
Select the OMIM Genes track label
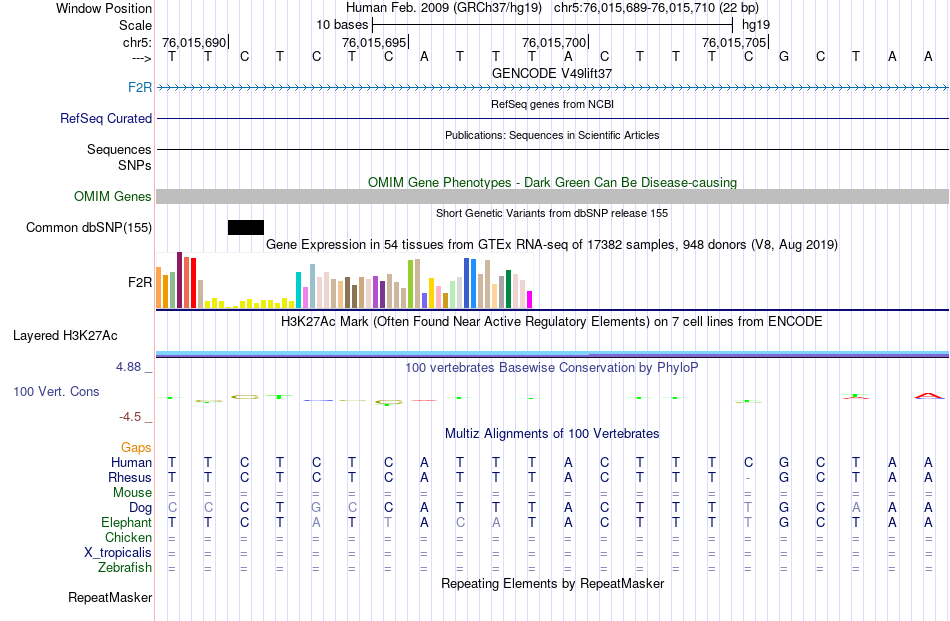point(113,196)
